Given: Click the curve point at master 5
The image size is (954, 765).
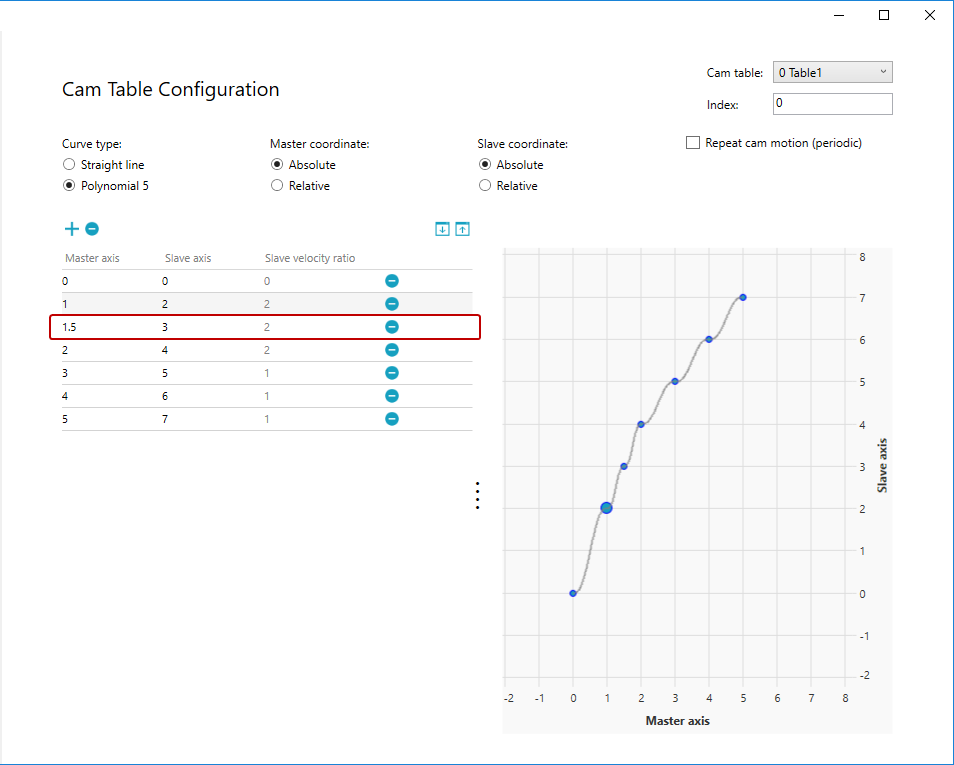Looking at the screenshot, I should pos(743,297).
